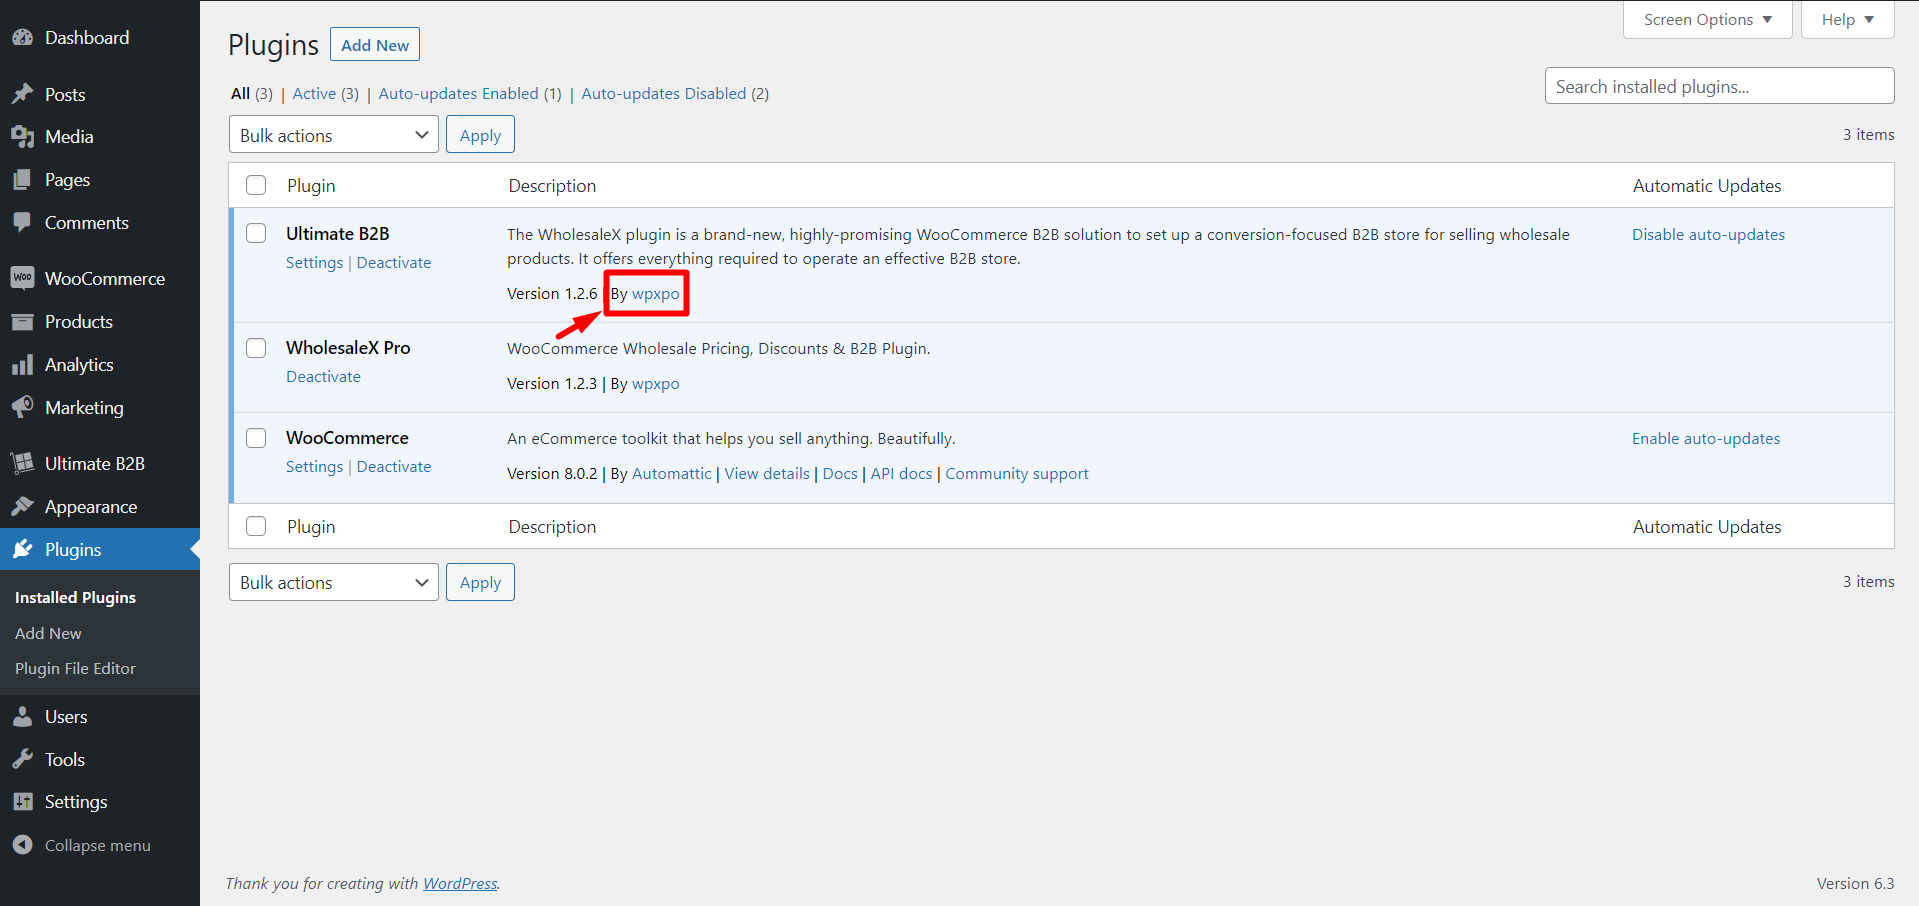Tick the WholesaleX Pro plugin checkbox

tap(256, 347)
